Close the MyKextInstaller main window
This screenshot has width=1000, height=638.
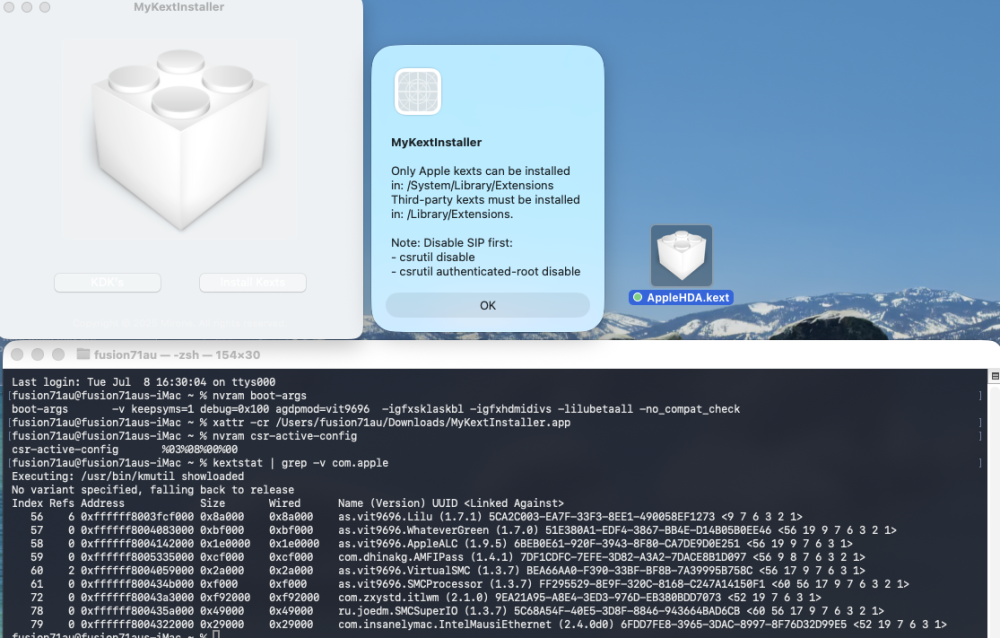(9, 7)
